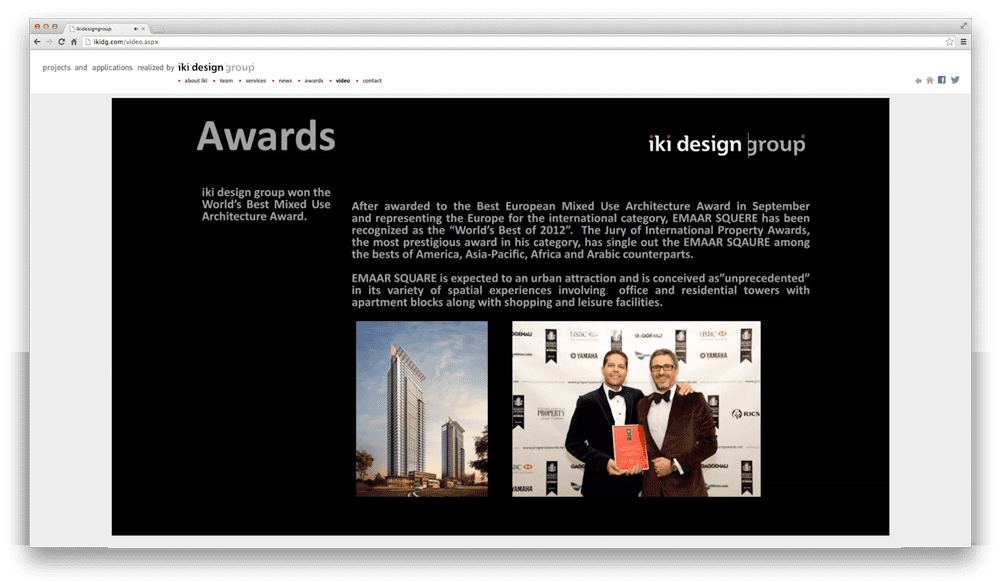The height and width of the screenshot is (583, 1000).
Task: Click the 'World's Best Mixed Use Architecture Award' caption
Action: click(x=266, y=204)
